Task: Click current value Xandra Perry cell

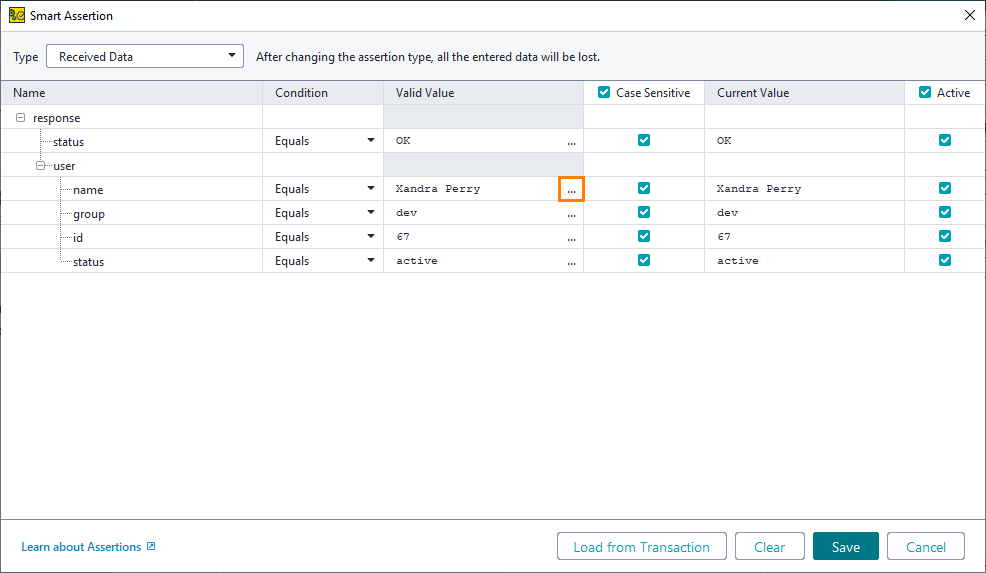Action: pyautogui.click(x=804, y=189)
